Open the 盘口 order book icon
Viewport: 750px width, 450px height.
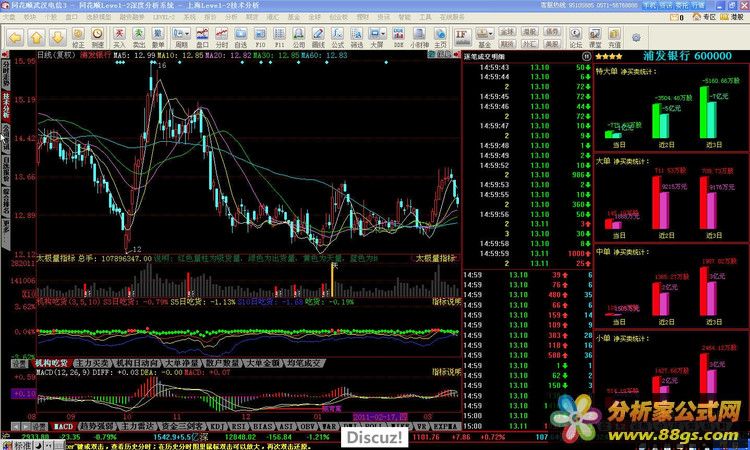pyautogui.click(x=202, y=37)
